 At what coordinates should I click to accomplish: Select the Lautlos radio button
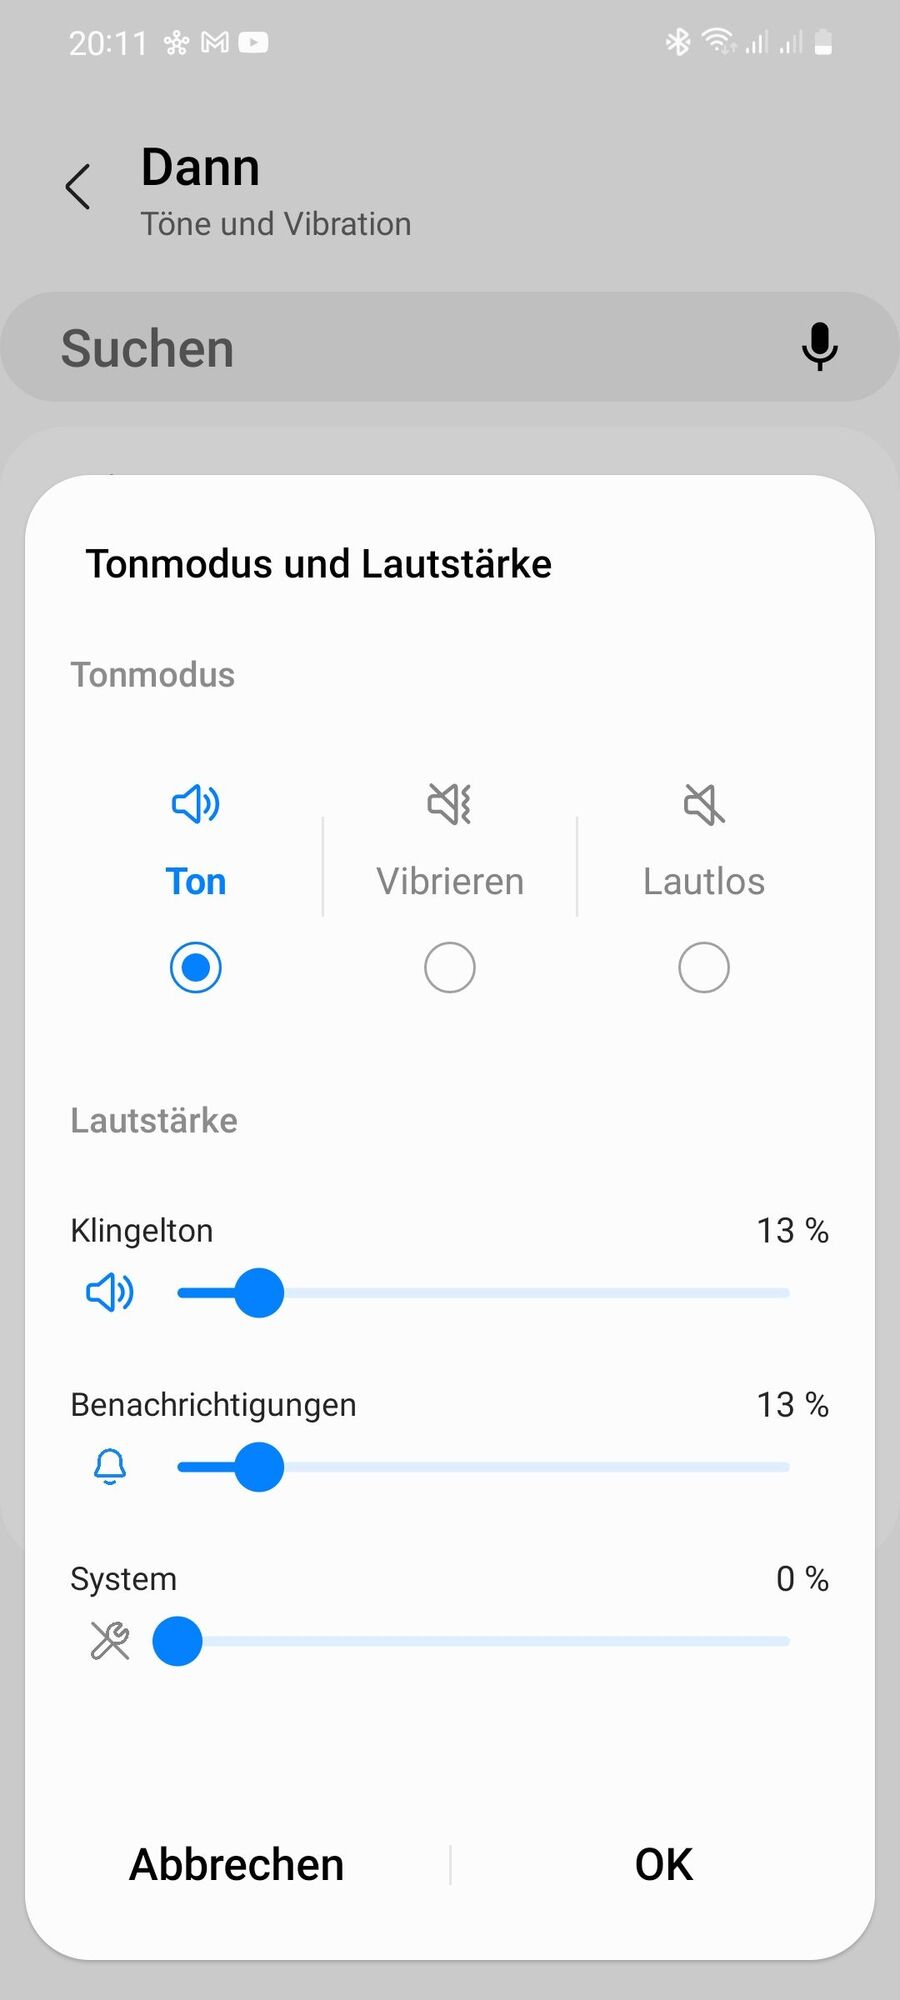pyautogui.click(x=704, y=967)
